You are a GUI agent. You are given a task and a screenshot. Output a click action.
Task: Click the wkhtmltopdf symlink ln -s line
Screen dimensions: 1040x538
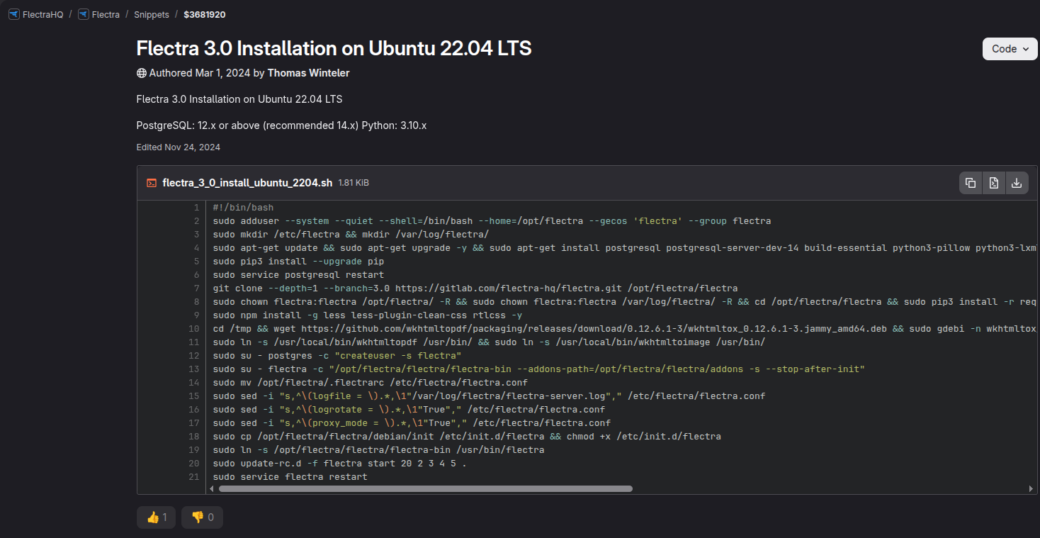tap(489, 342)
